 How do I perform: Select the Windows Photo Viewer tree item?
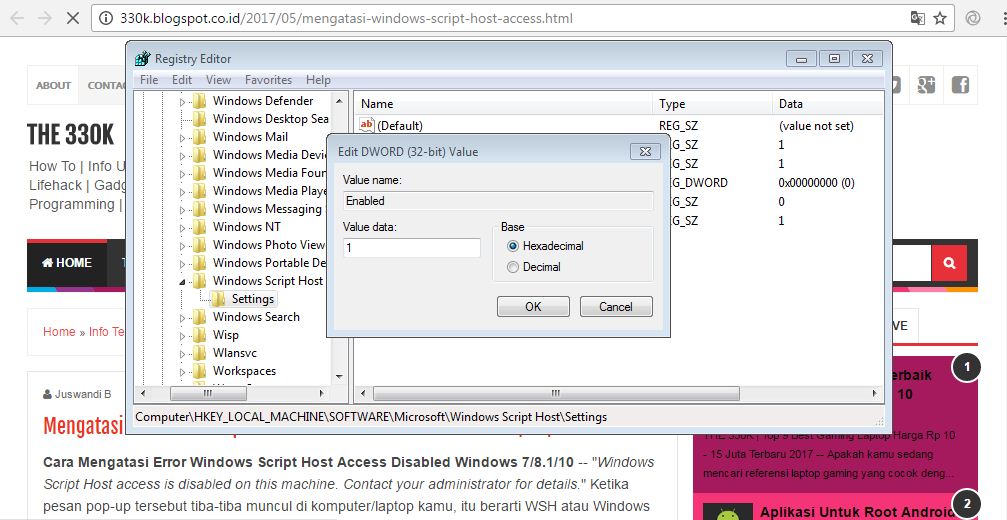pyautogui.click(x=269, y=245)
